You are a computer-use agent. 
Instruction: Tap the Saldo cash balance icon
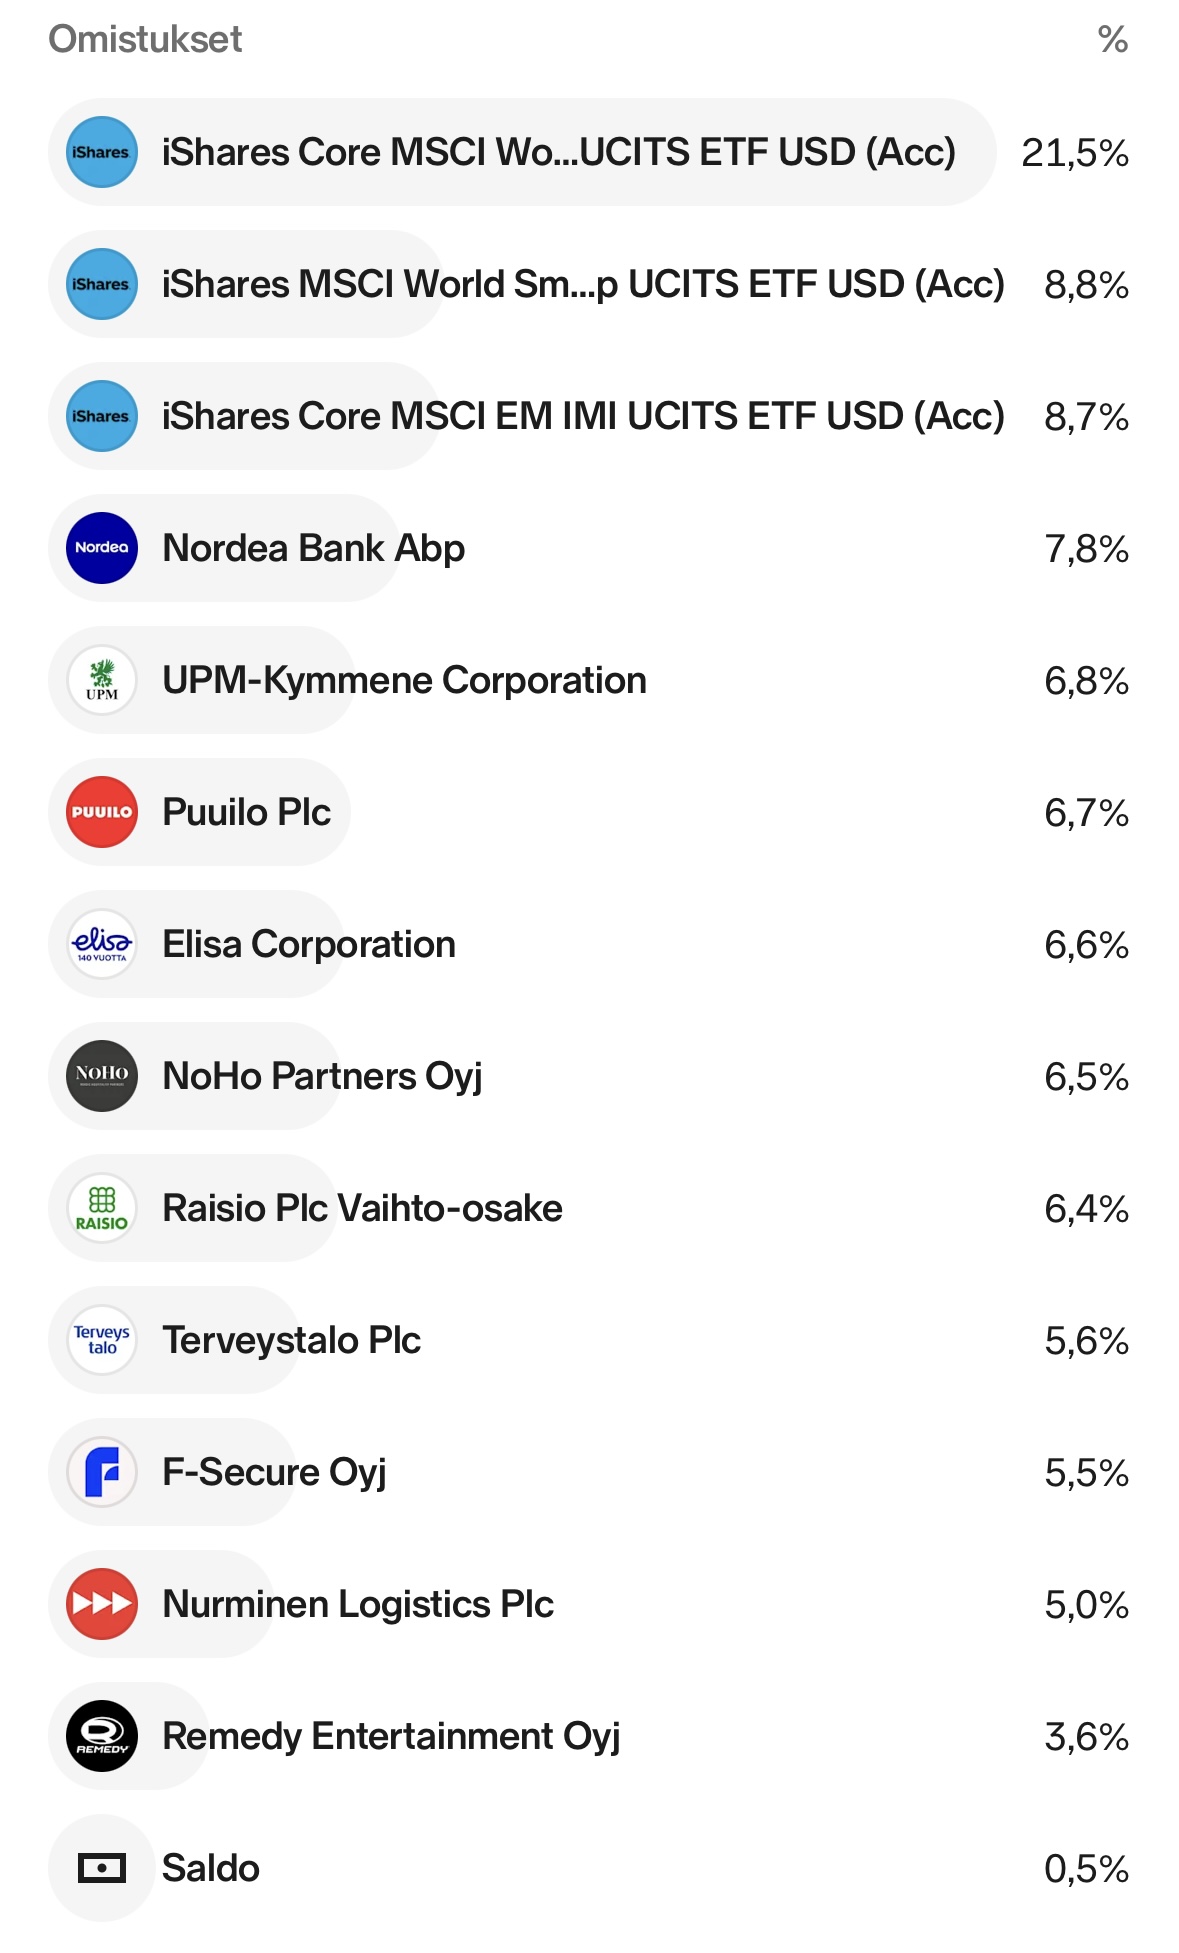point(102,1868)
